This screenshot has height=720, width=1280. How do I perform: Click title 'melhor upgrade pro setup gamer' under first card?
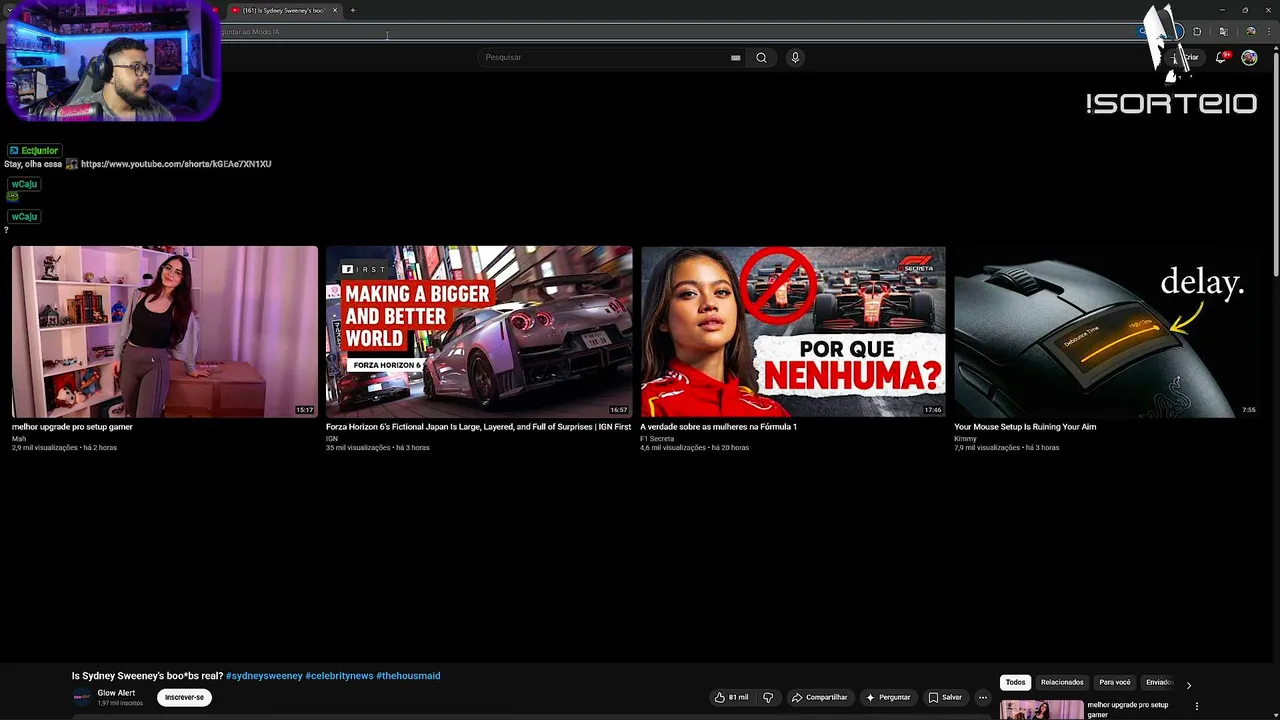[x=72, y=427]
